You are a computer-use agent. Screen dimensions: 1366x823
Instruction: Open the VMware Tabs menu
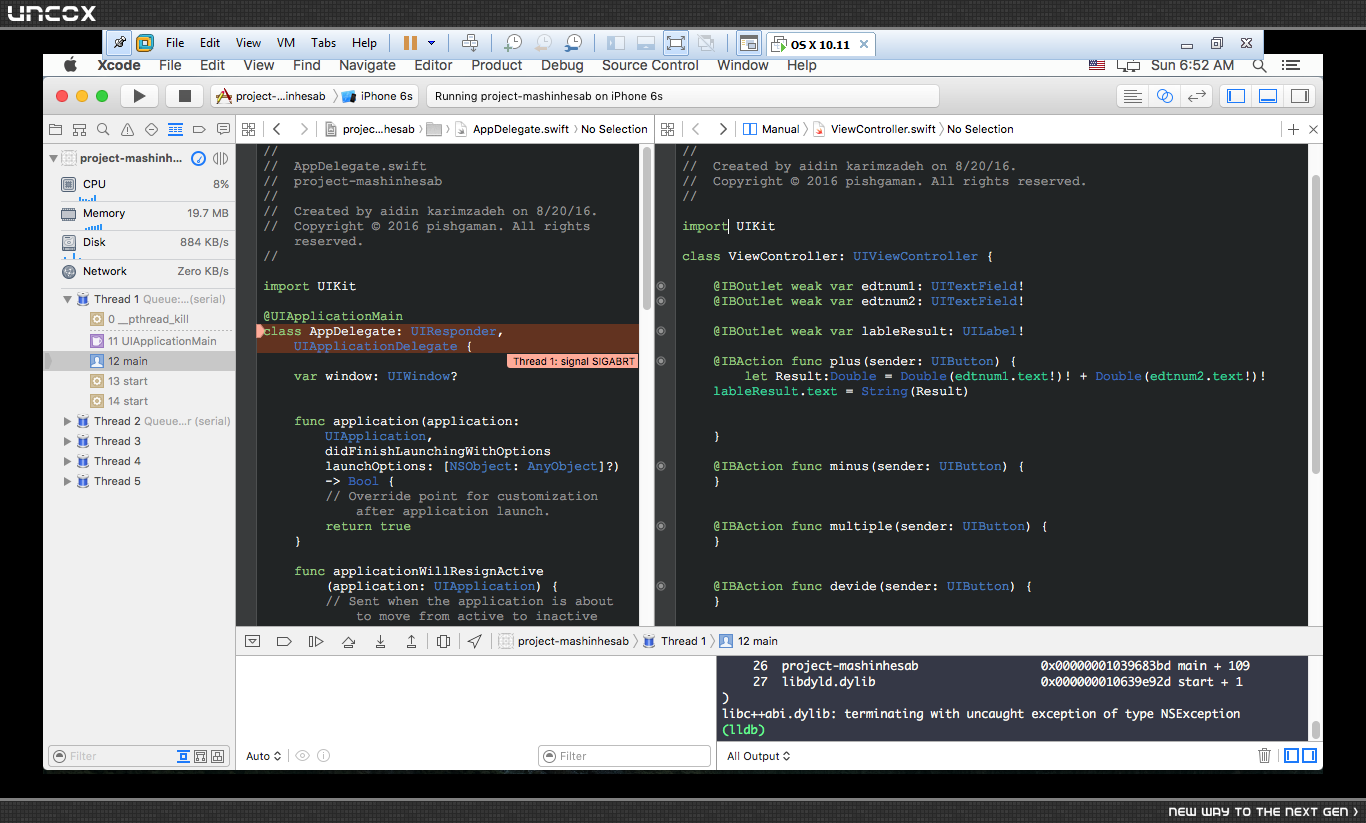pyautogui.click(x=323, y=43)
